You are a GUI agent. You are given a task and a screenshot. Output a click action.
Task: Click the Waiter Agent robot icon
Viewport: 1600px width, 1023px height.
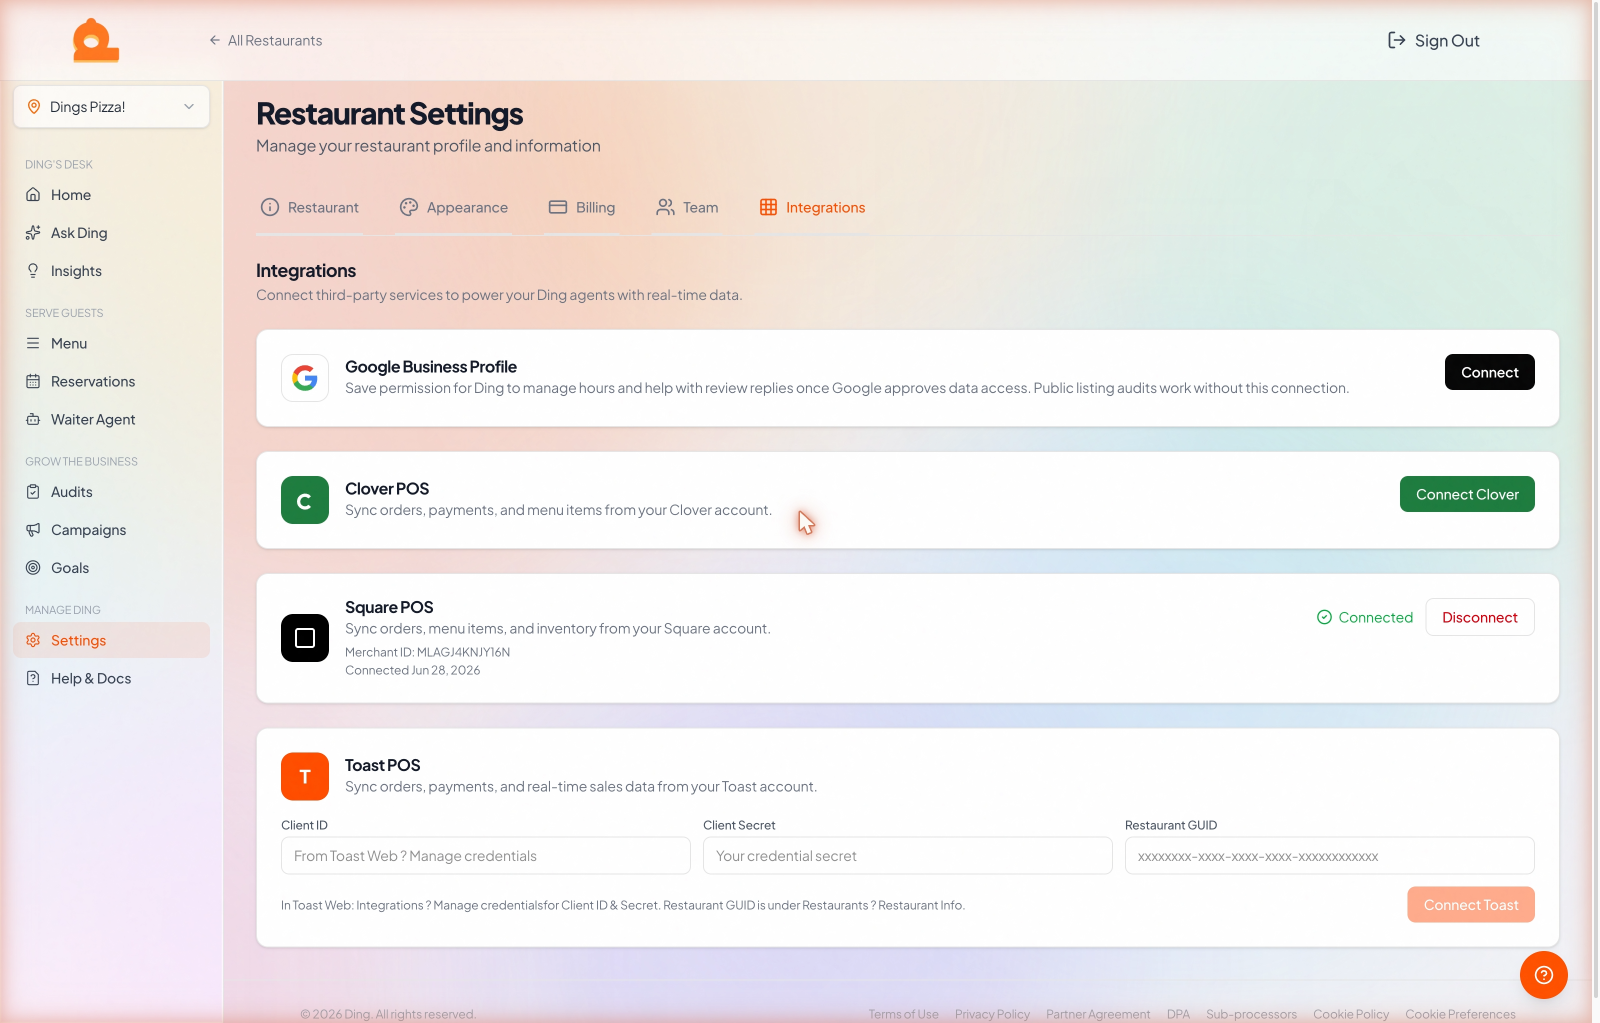tap(33, 419)
